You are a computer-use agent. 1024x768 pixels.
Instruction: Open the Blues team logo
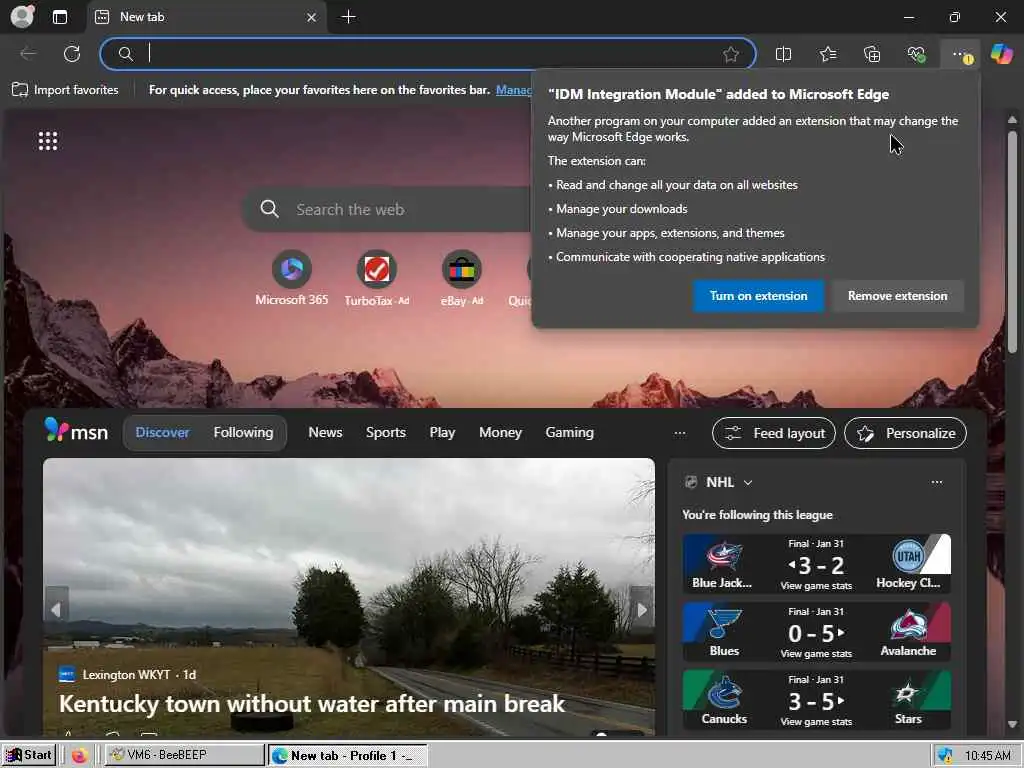pos(724,624)
